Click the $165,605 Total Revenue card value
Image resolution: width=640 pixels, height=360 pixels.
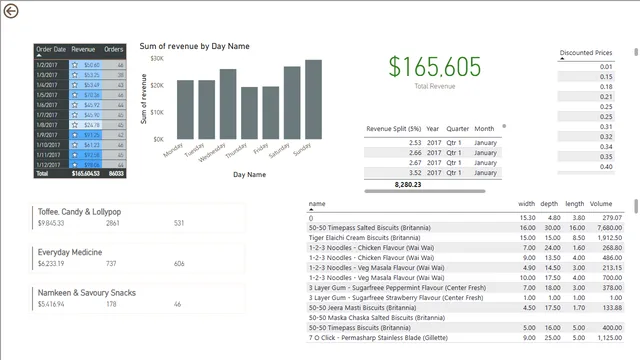[435, 67]
